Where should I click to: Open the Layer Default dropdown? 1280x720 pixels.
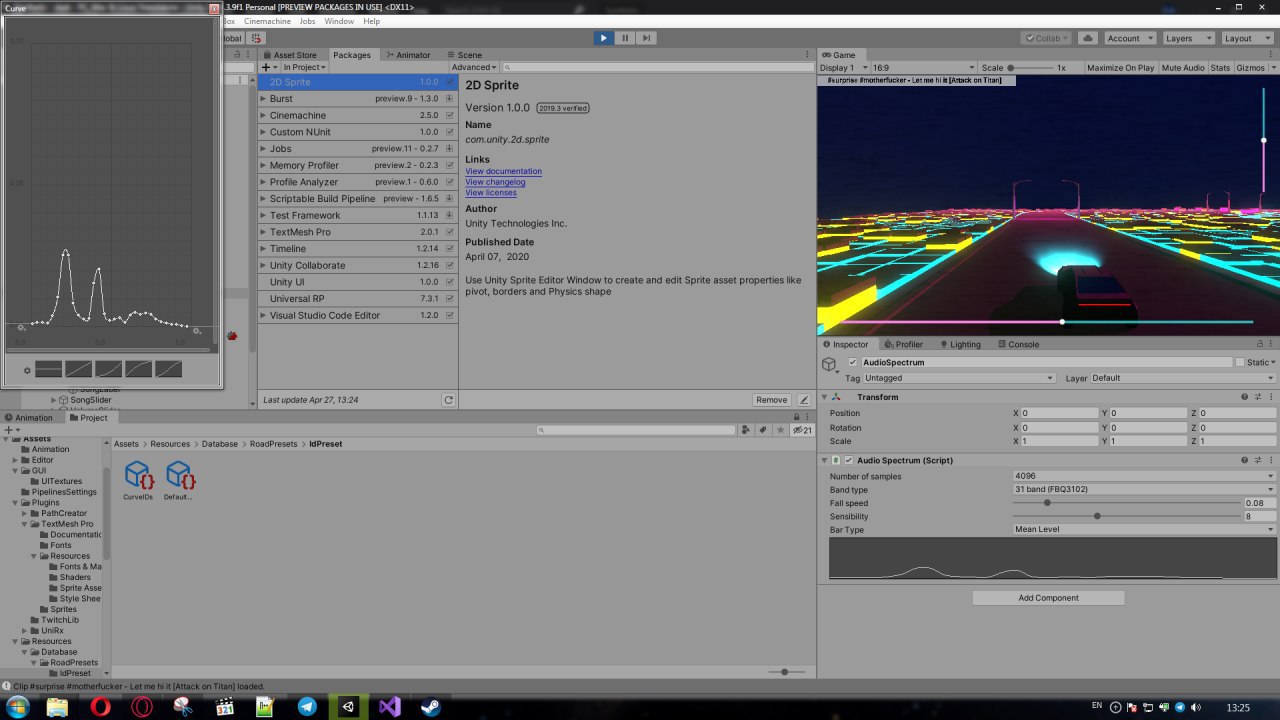coord(1184,378)
